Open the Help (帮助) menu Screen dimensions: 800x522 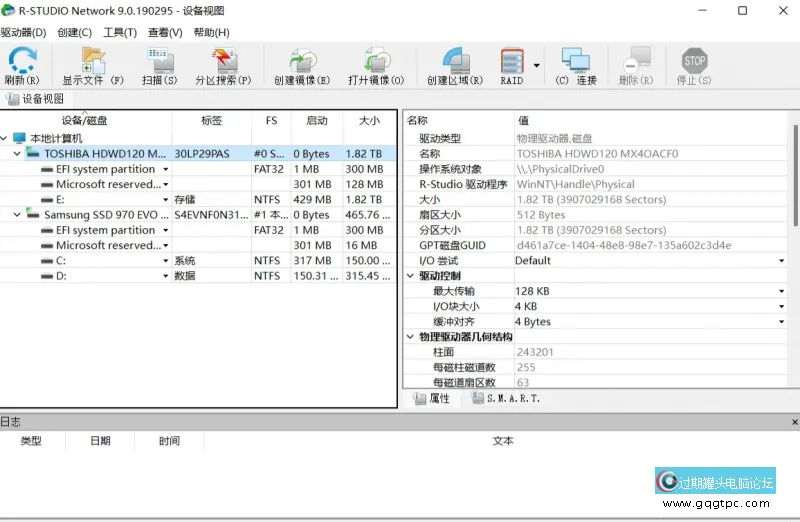pos(211,33)
